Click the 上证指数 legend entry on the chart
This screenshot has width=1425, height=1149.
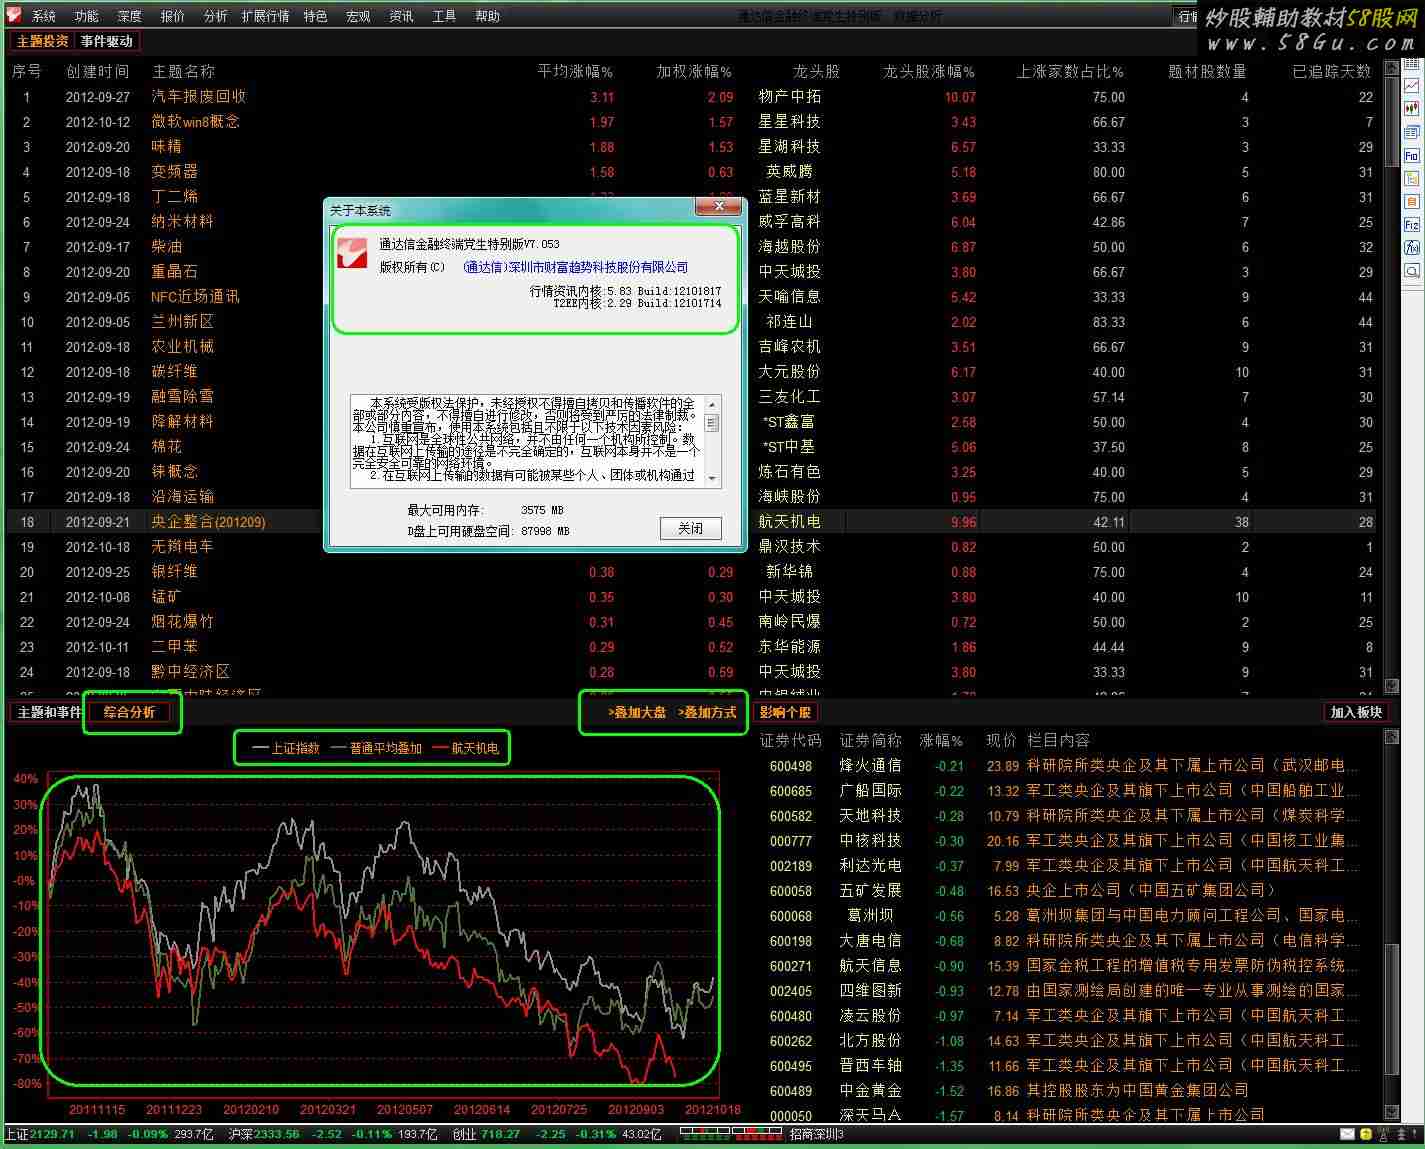pyautogui.click(x=286, y=748)
